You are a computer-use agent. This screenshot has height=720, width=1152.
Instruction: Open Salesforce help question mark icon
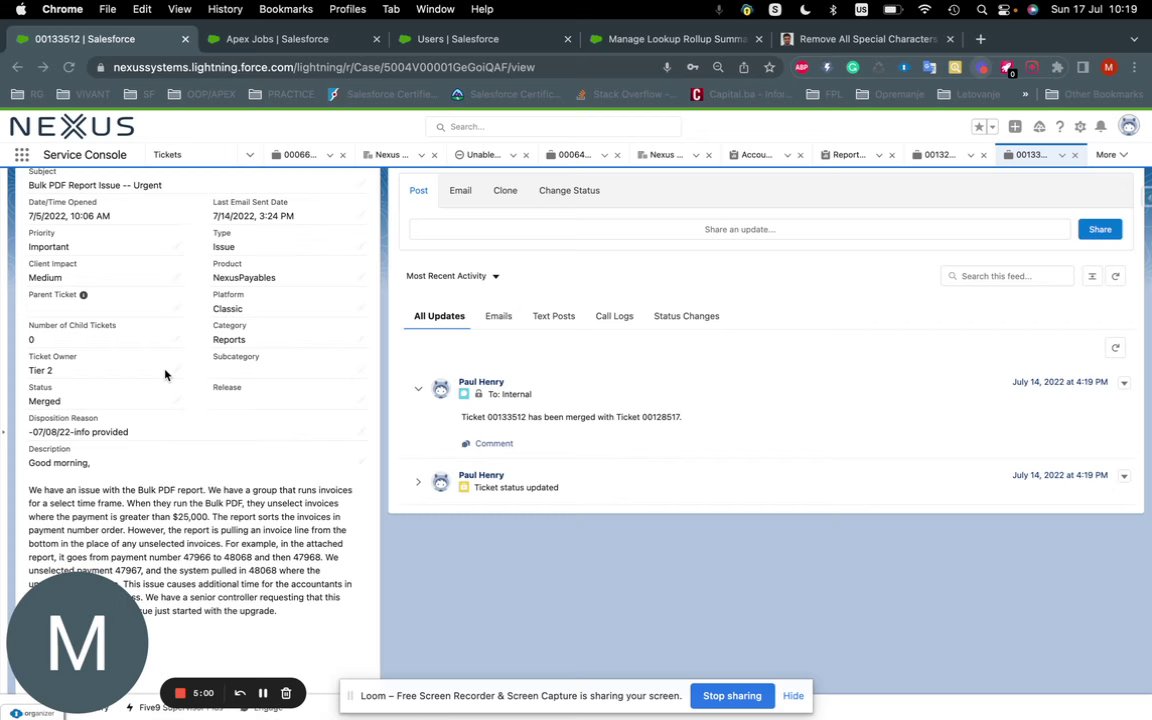[1059, 126]
